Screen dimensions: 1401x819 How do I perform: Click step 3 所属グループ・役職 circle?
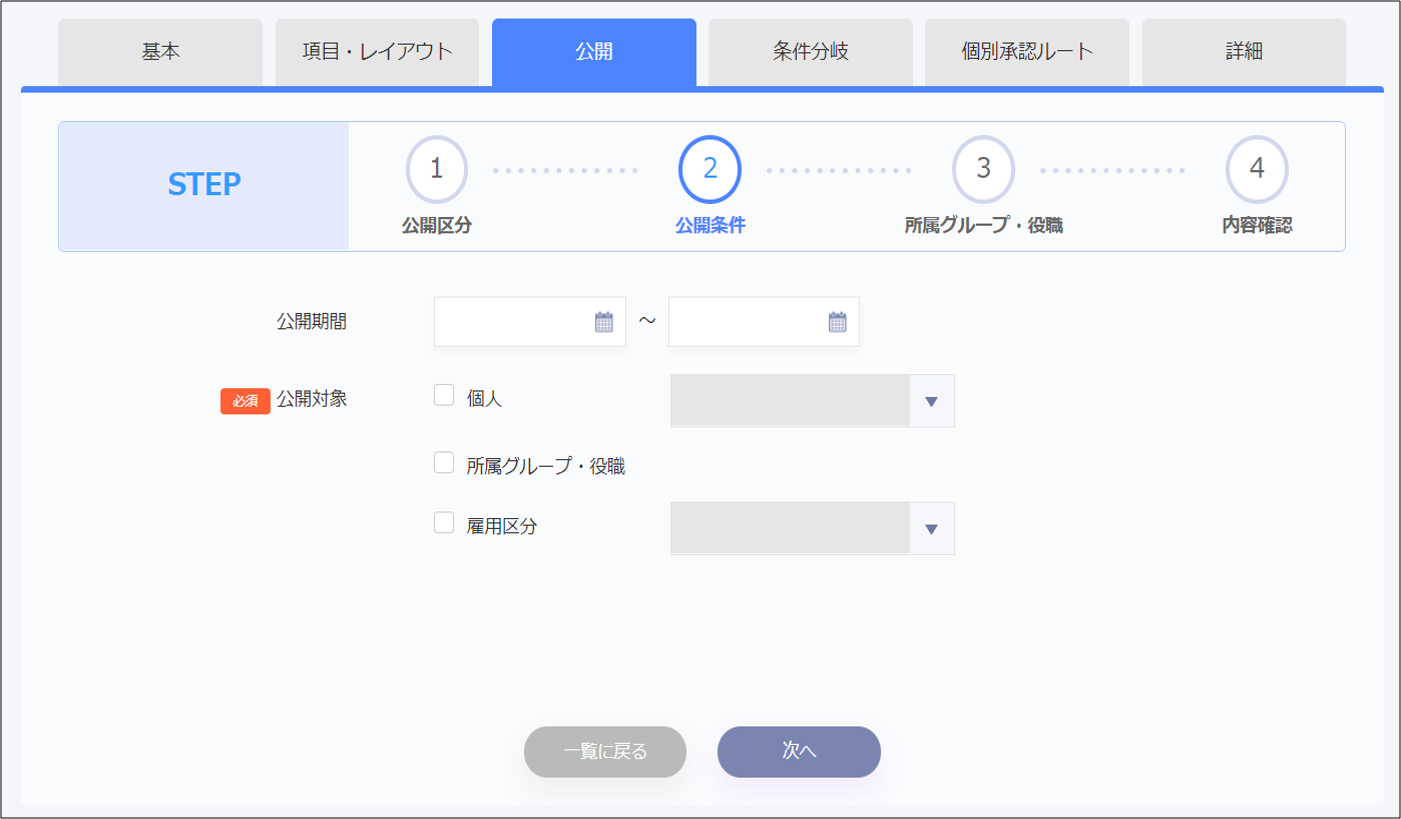pos(983,169)
